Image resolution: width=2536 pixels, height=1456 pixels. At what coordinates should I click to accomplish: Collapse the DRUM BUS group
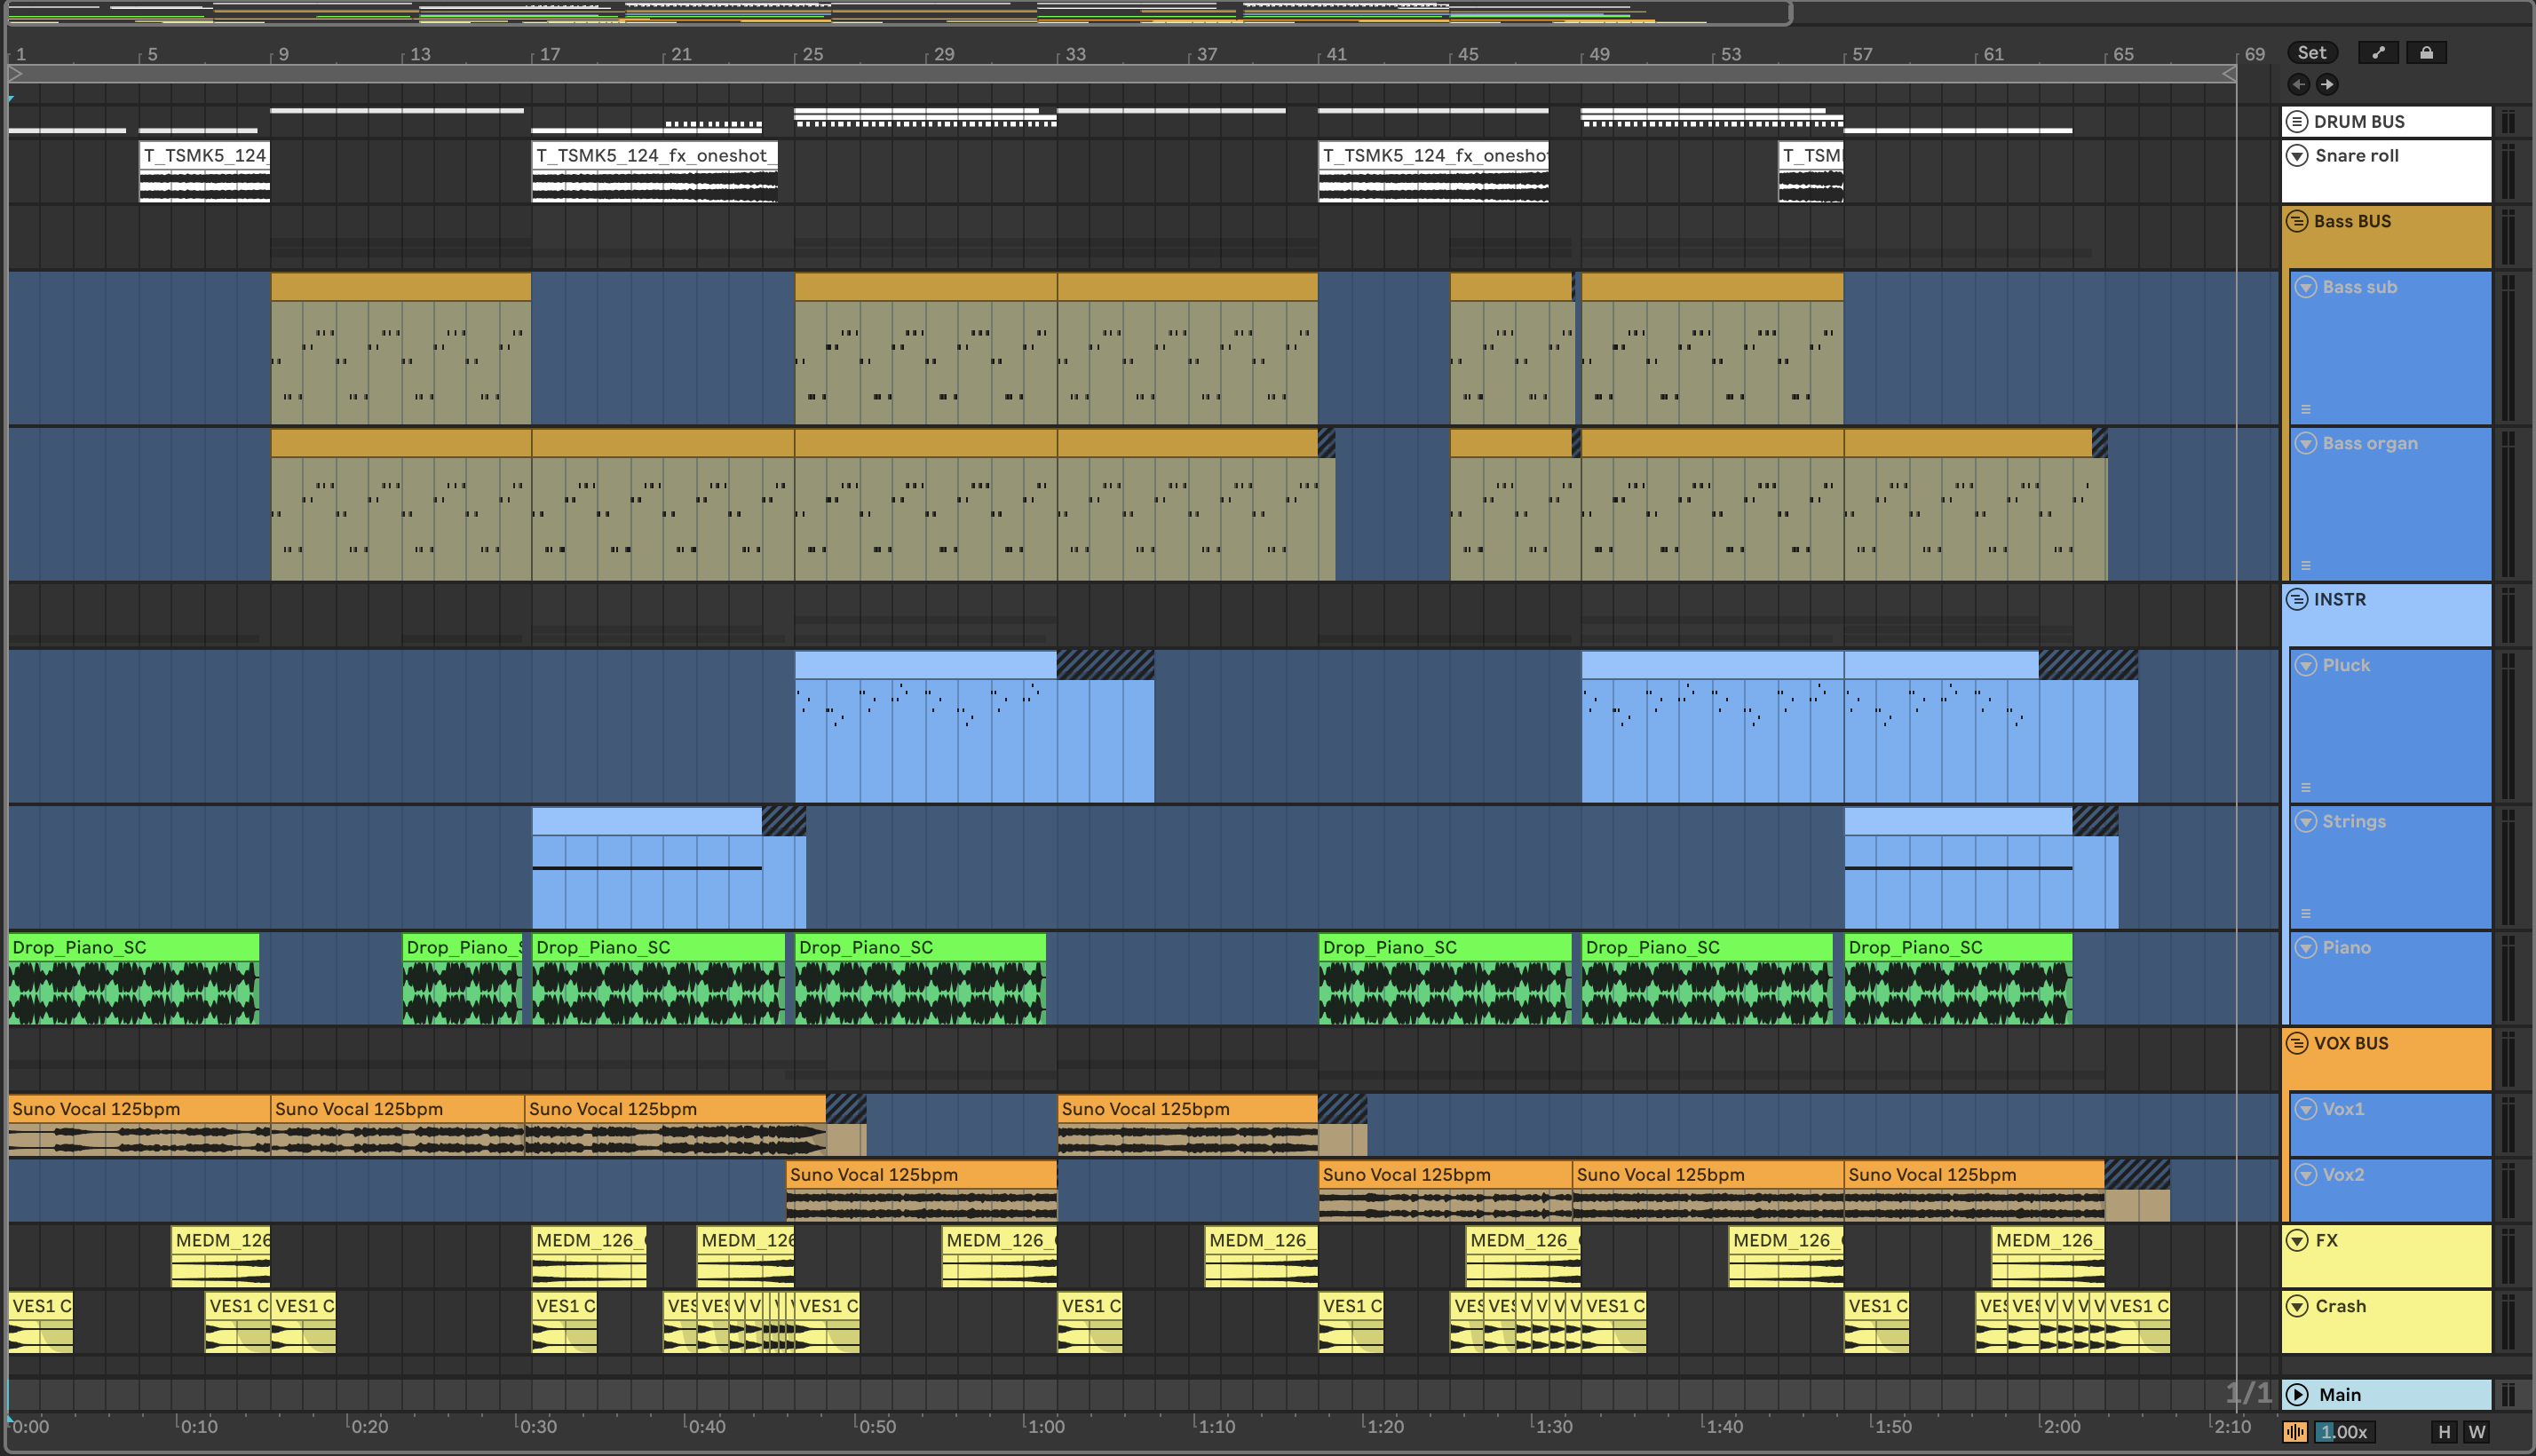click(x=2298, y=122)
